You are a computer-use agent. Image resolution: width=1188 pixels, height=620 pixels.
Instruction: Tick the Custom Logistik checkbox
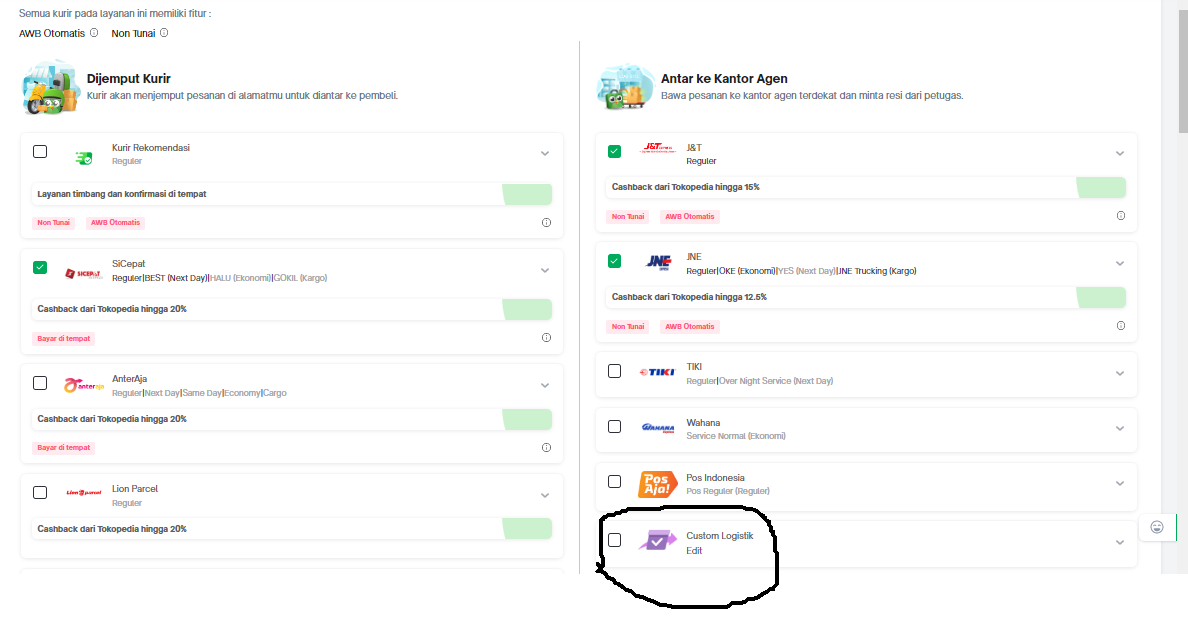614,540
